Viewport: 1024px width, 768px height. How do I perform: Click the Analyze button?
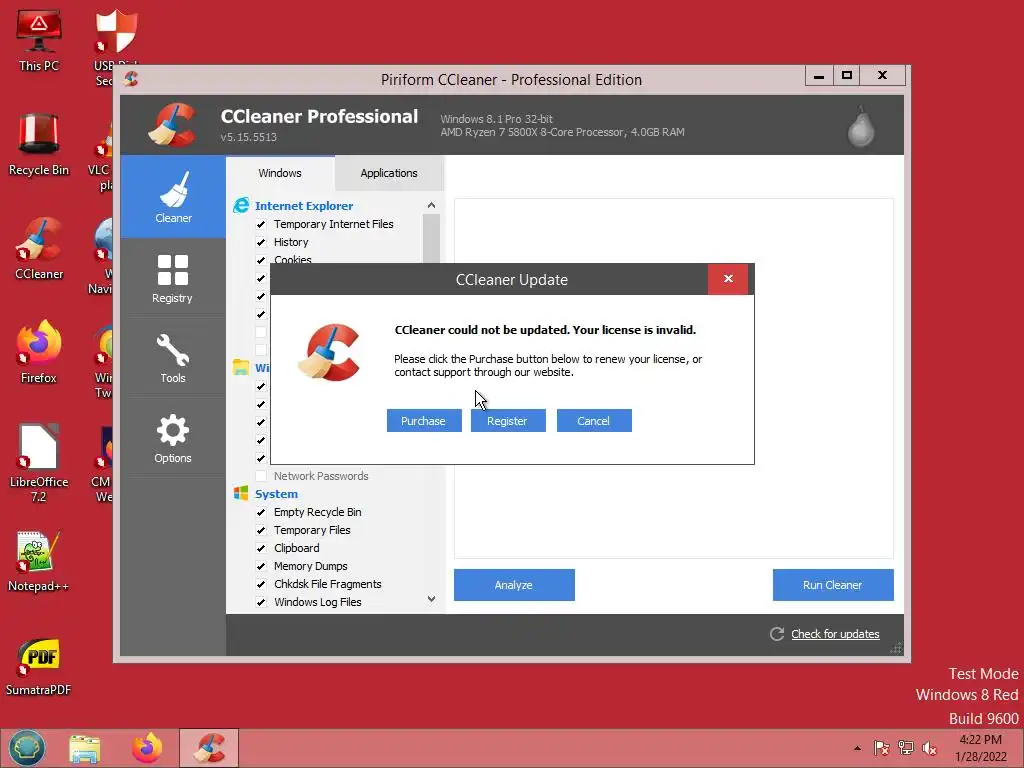click(x=514, y=585)
